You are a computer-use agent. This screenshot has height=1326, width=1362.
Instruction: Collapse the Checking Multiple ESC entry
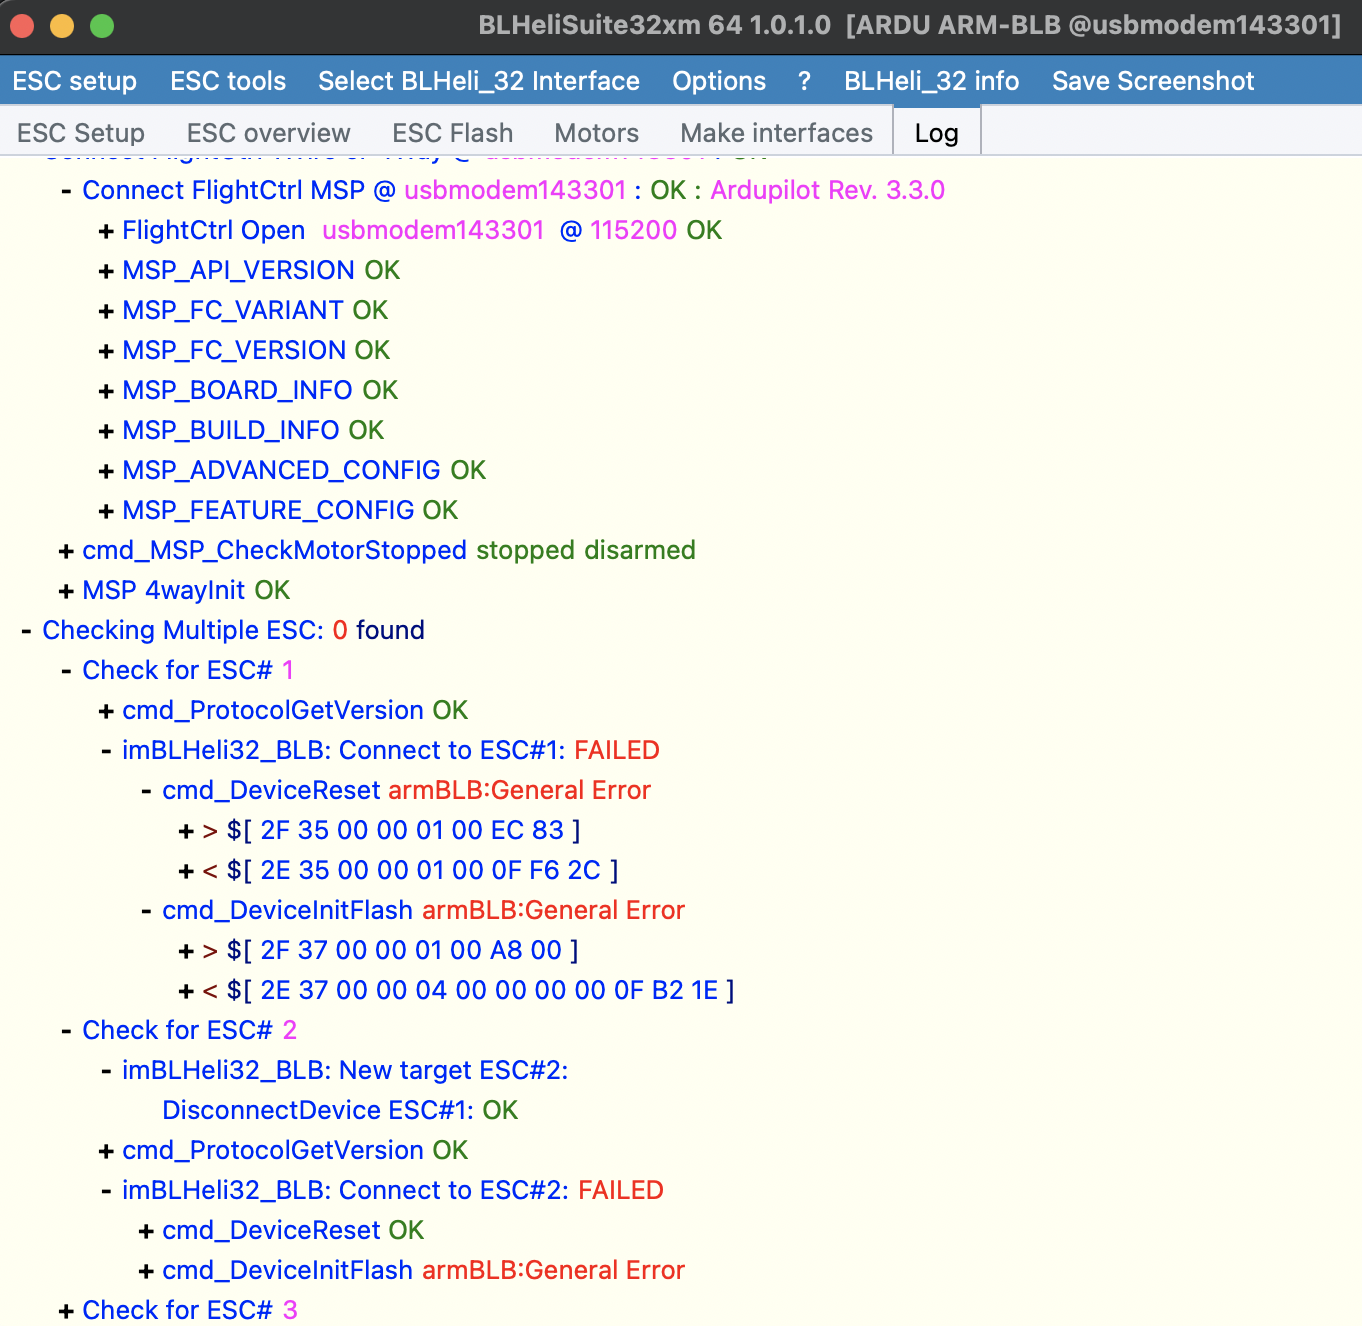(26, 630)
